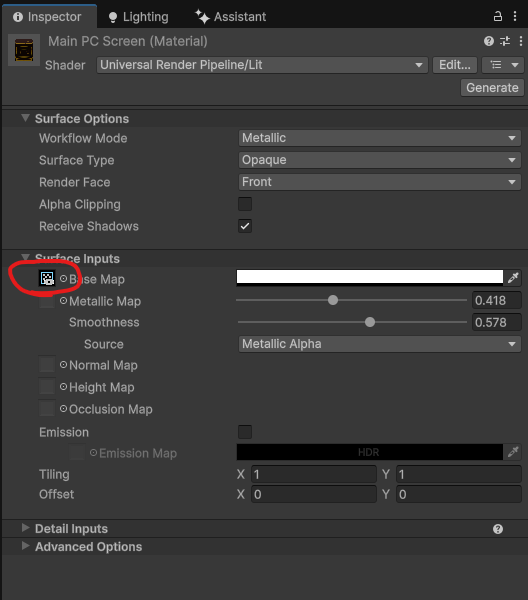Enable Alpha Clipping checkbox
This screenshot has height=600, width=528.
pyautogui.click(x=245, y=204)
